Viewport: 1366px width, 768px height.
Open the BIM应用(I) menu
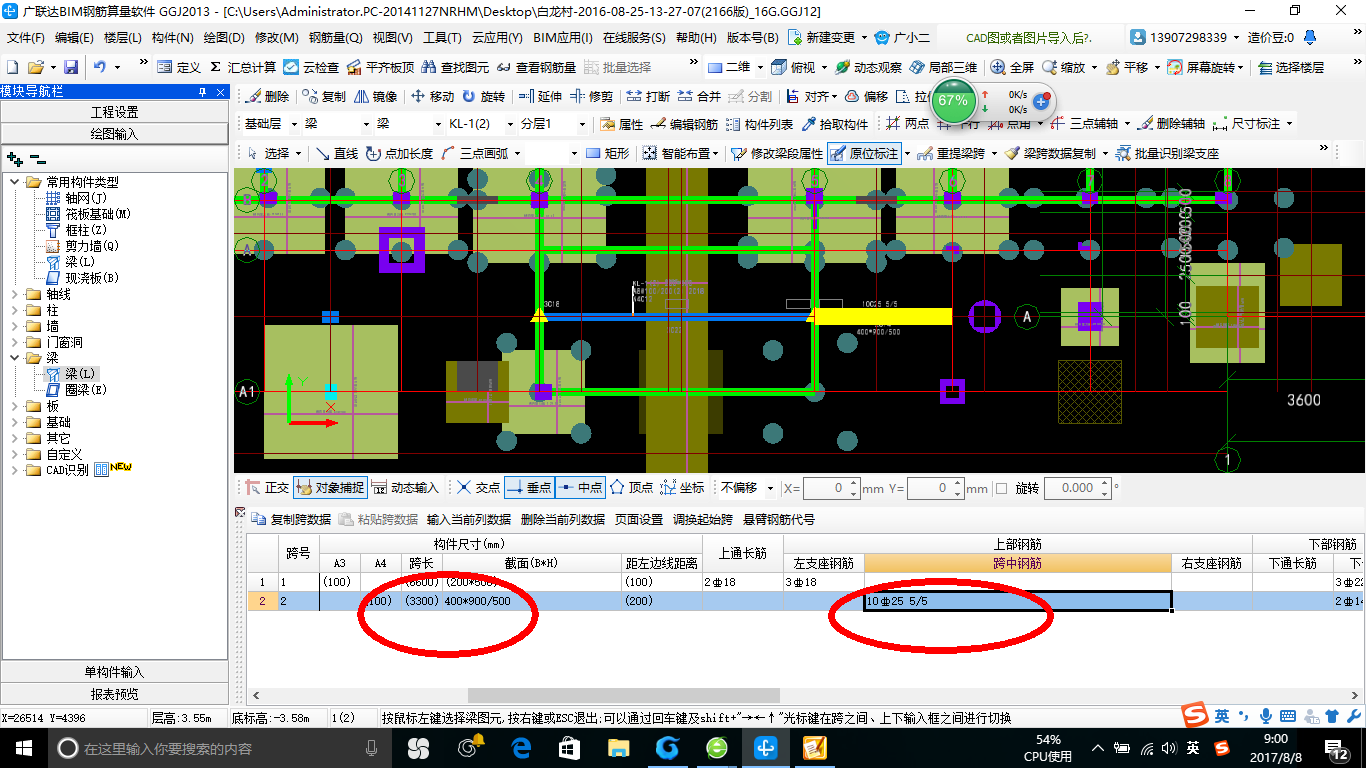coord(563,38)
